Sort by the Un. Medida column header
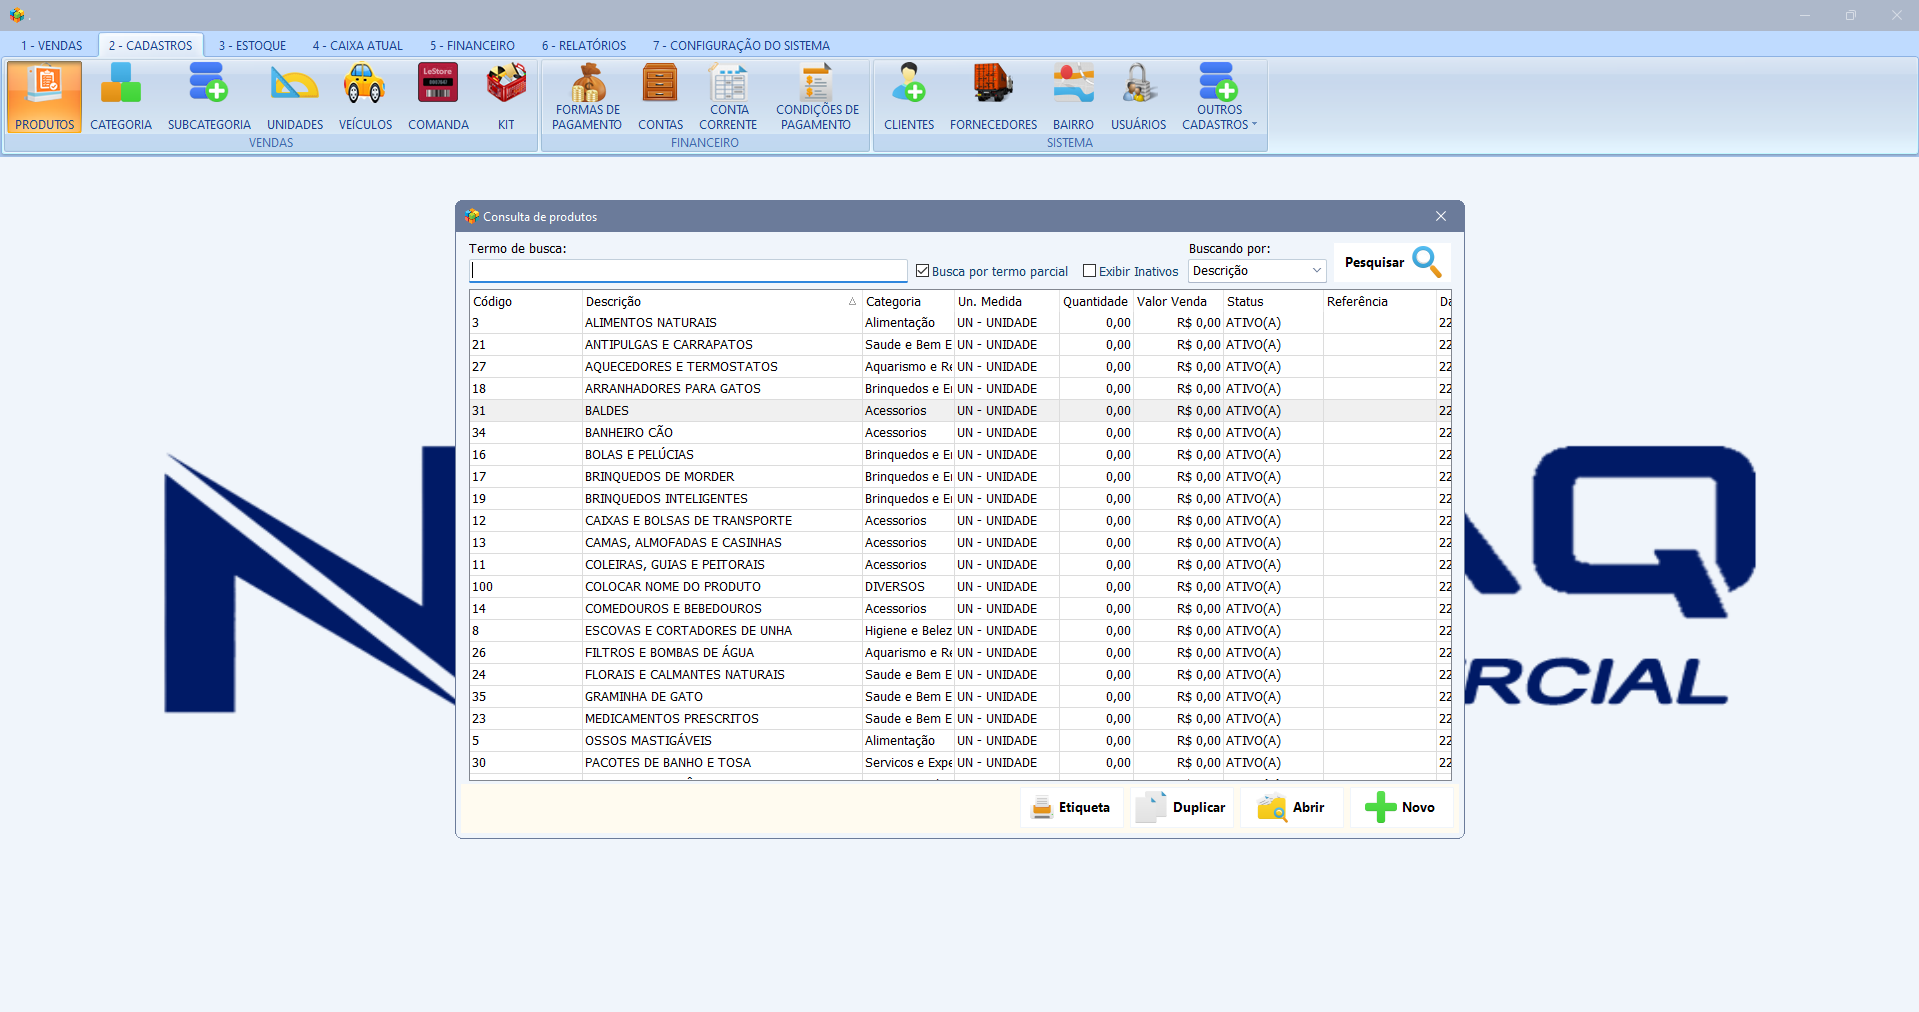This screenshot has height=1012, width=1919. coord(1006,301)
